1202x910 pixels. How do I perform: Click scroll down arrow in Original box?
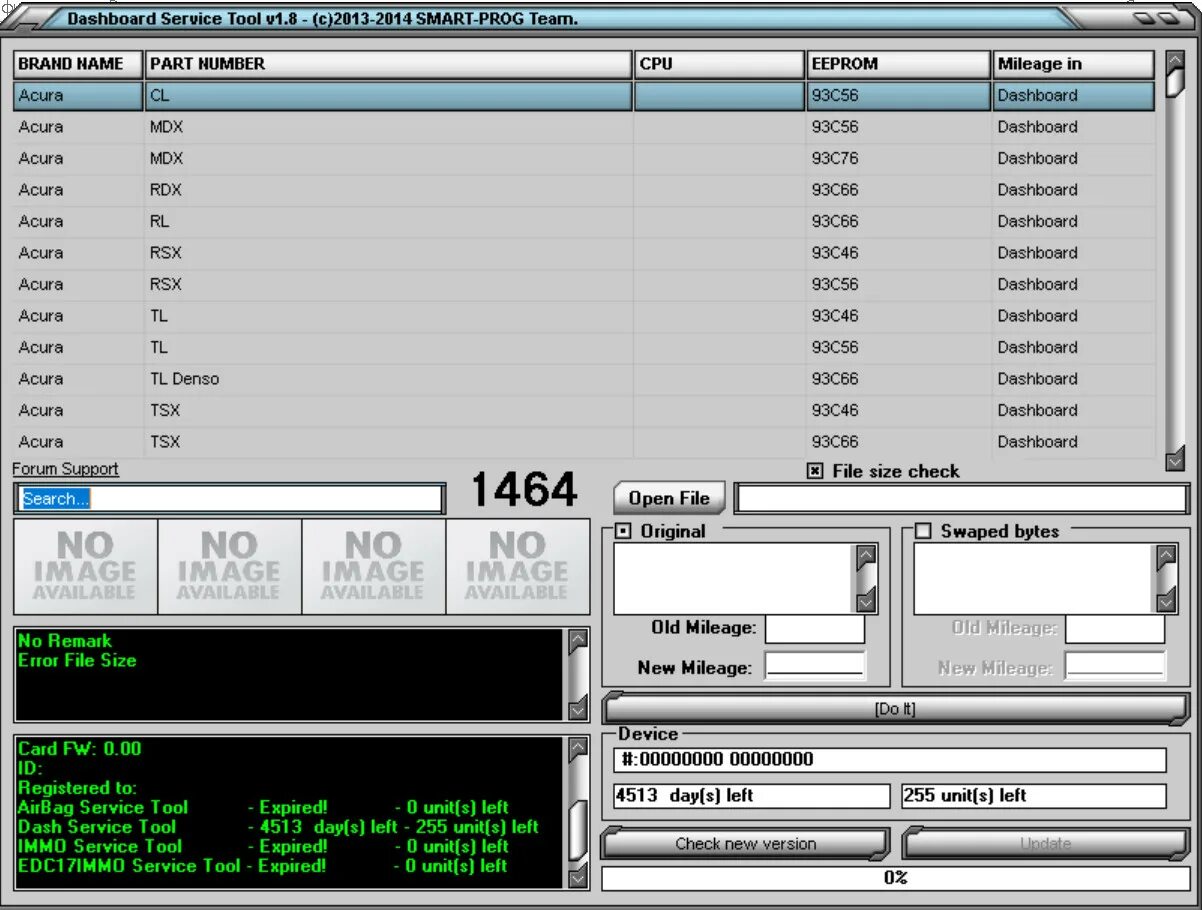[866, 600]
